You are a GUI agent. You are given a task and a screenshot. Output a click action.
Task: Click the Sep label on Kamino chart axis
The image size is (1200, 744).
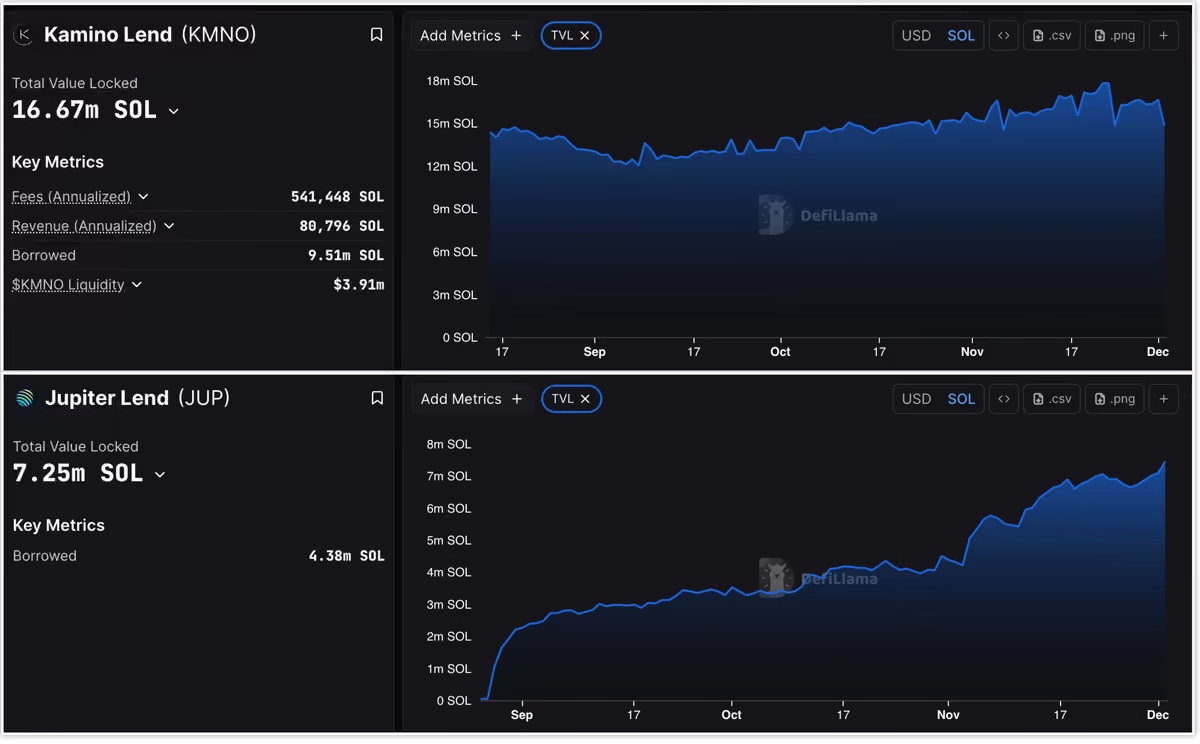(x=594, y=351)
